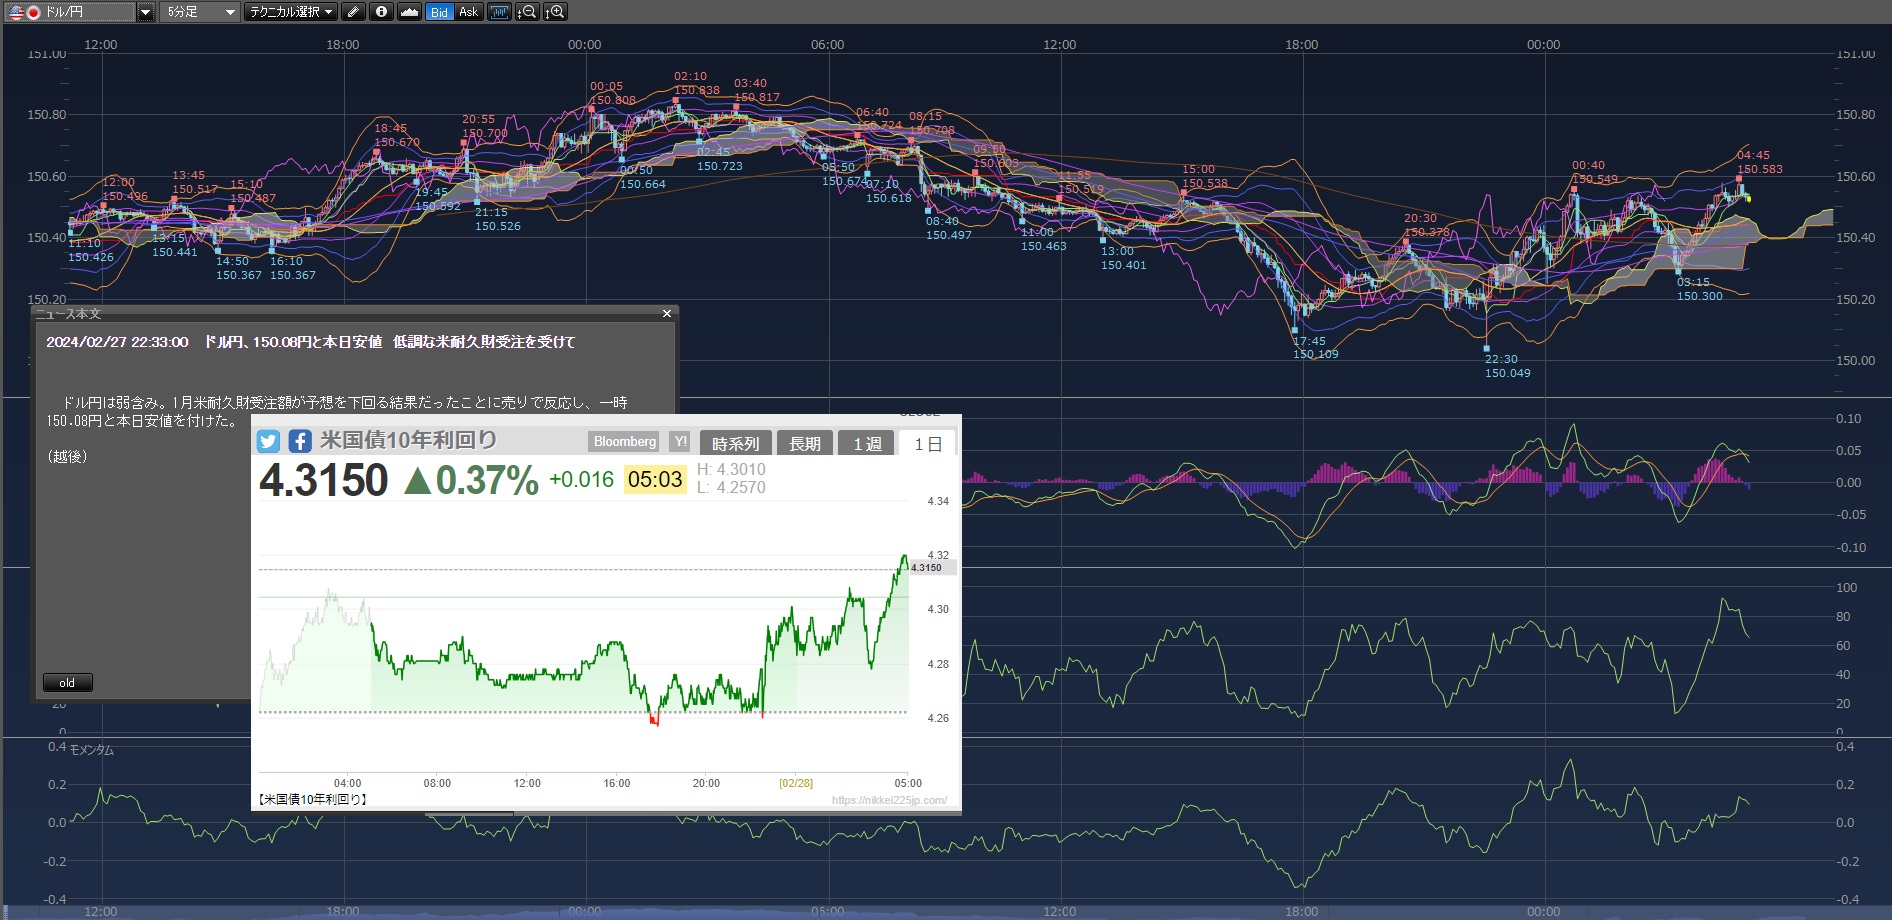
Task: Select the 長期 tab
Action: tap(805, 443)
